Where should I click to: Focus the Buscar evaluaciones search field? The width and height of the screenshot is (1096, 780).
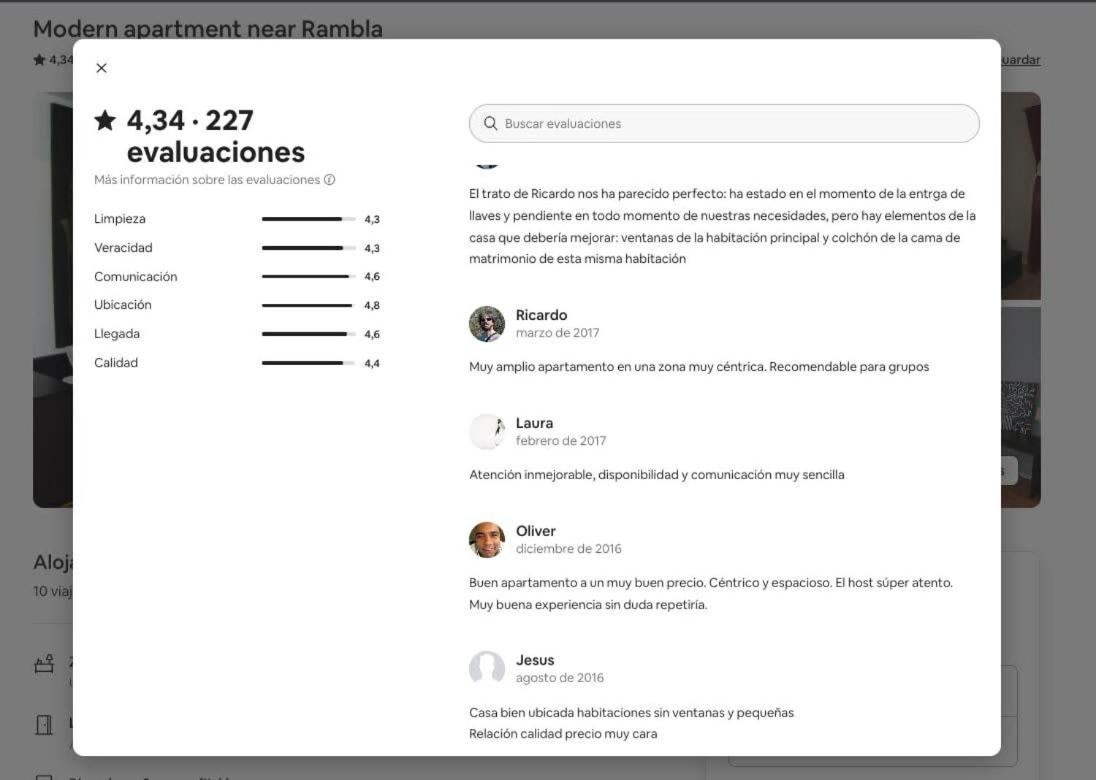click(x=724, y=124)
